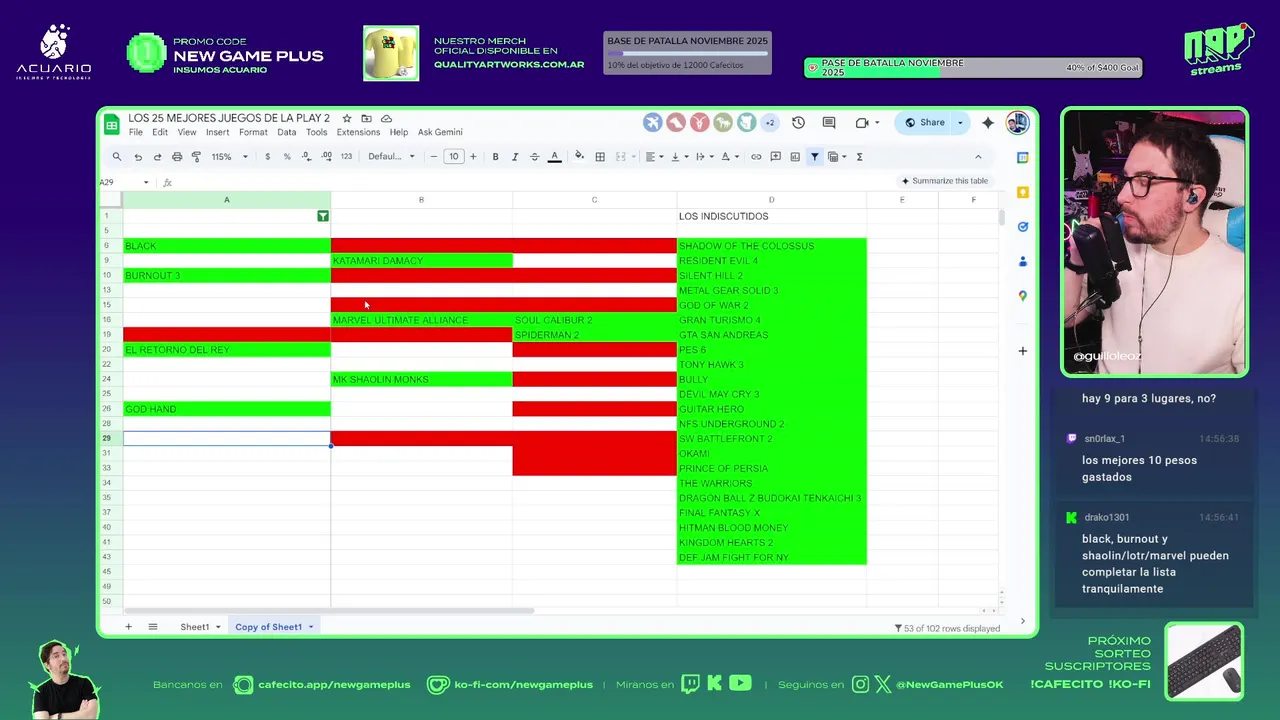Open the Edit menu
Image resolution: width=1280 pixels, height=720 pixels.
pyautogui.click(x=160, y=132)
